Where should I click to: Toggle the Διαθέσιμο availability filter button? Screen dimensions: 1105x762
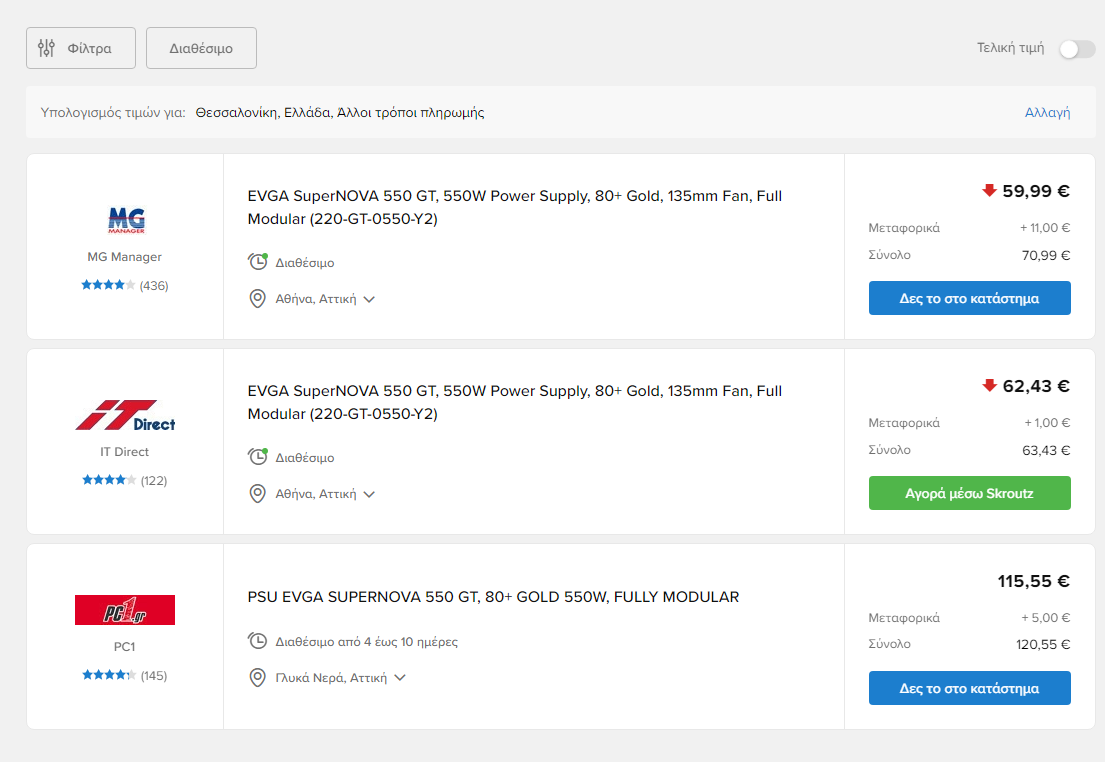(201, 48)
